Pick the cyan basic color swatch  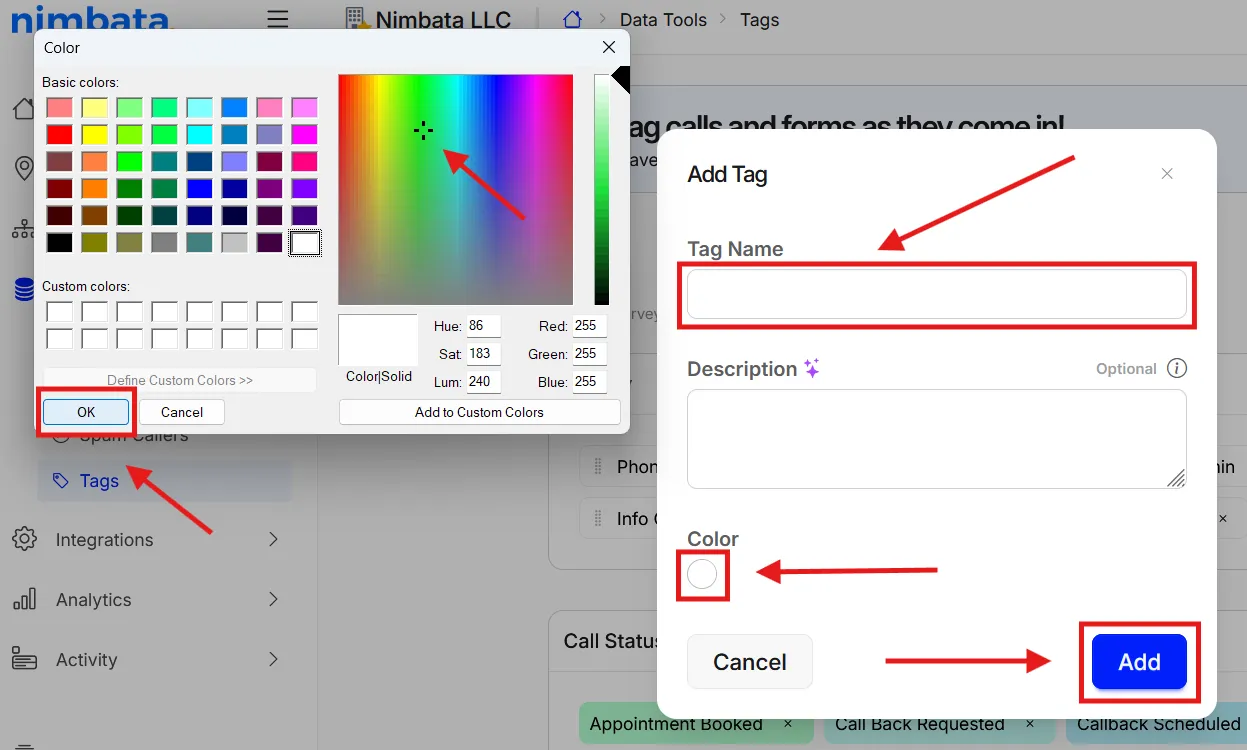[199, 134]
